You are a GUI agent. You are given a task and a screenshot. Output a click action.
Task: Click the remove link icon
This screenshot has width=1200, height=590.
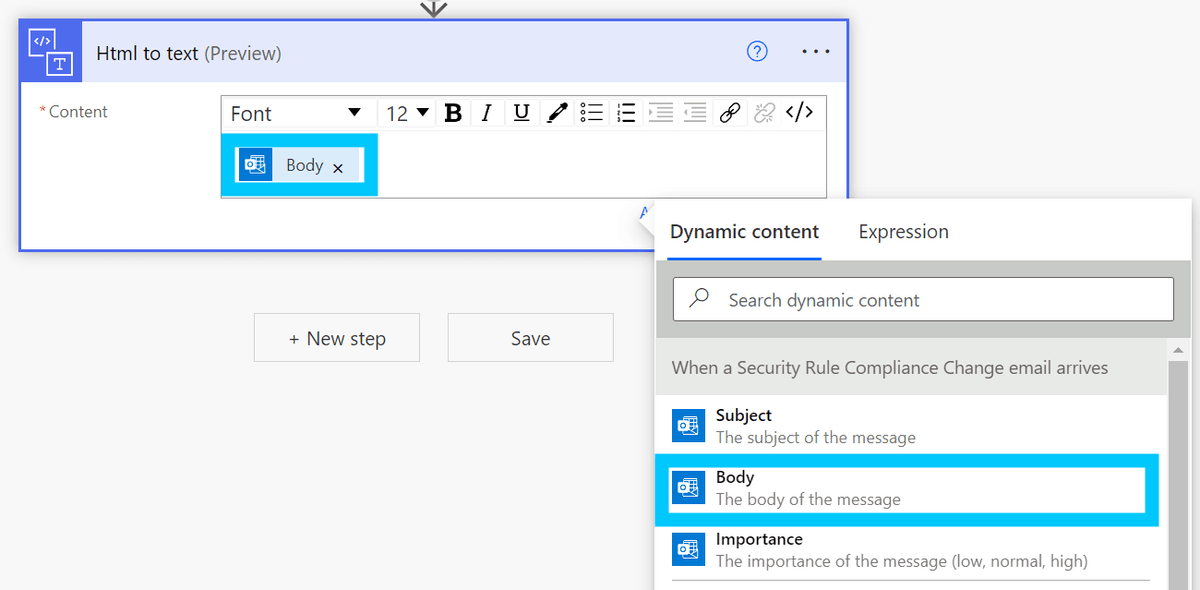(x=763, y=113)
